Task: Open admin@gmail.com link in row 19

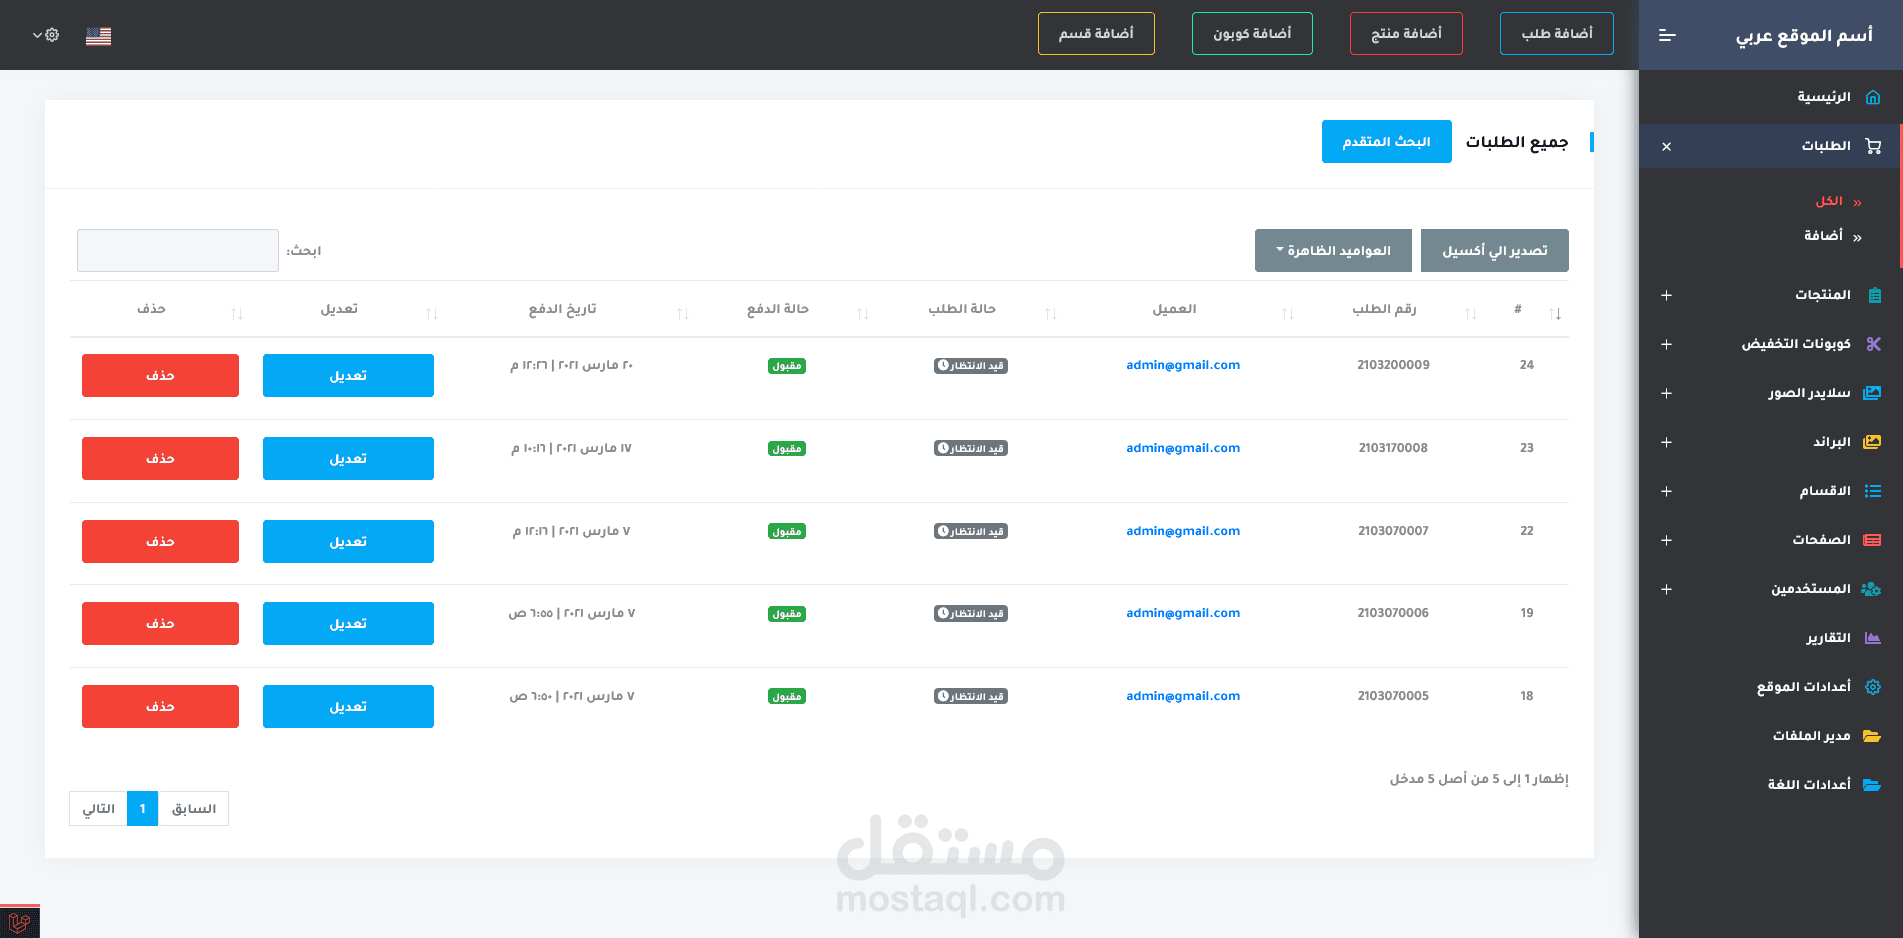Action: click(1183, 613)
